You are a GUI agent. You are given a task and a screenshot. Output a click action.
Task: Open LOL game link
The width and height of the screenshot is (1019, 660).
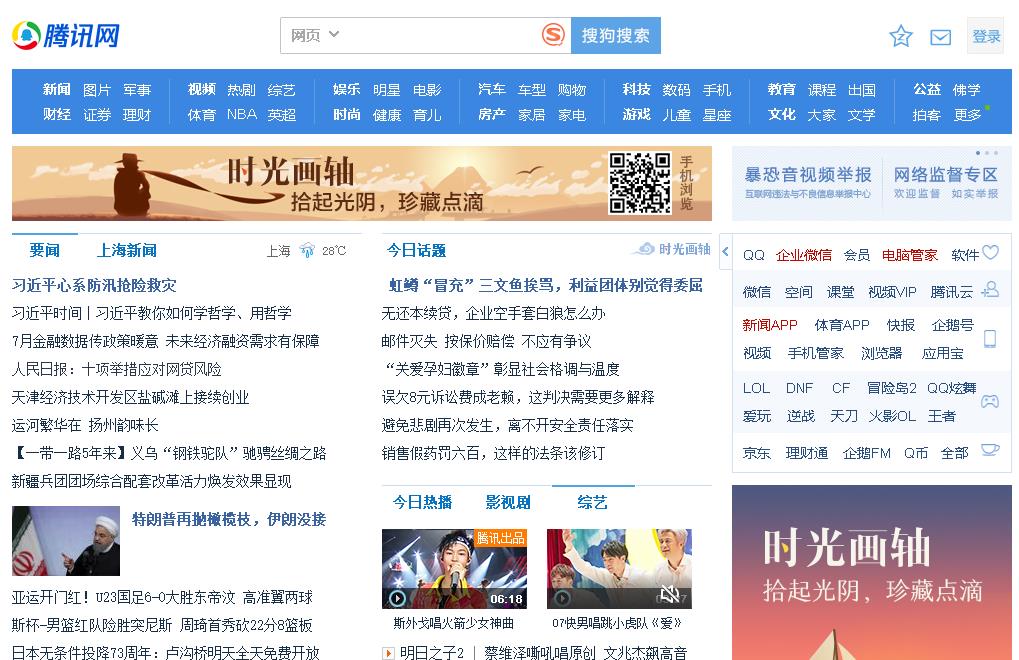click(756, 388)
